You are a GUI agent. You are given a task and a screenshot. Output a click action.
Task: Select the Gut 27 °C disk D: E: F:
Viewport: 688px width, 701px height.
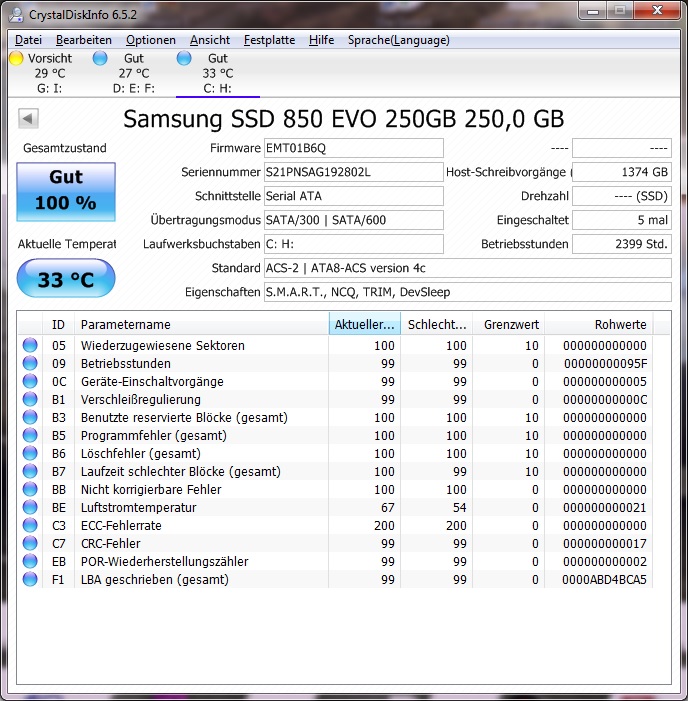[125, 73]
